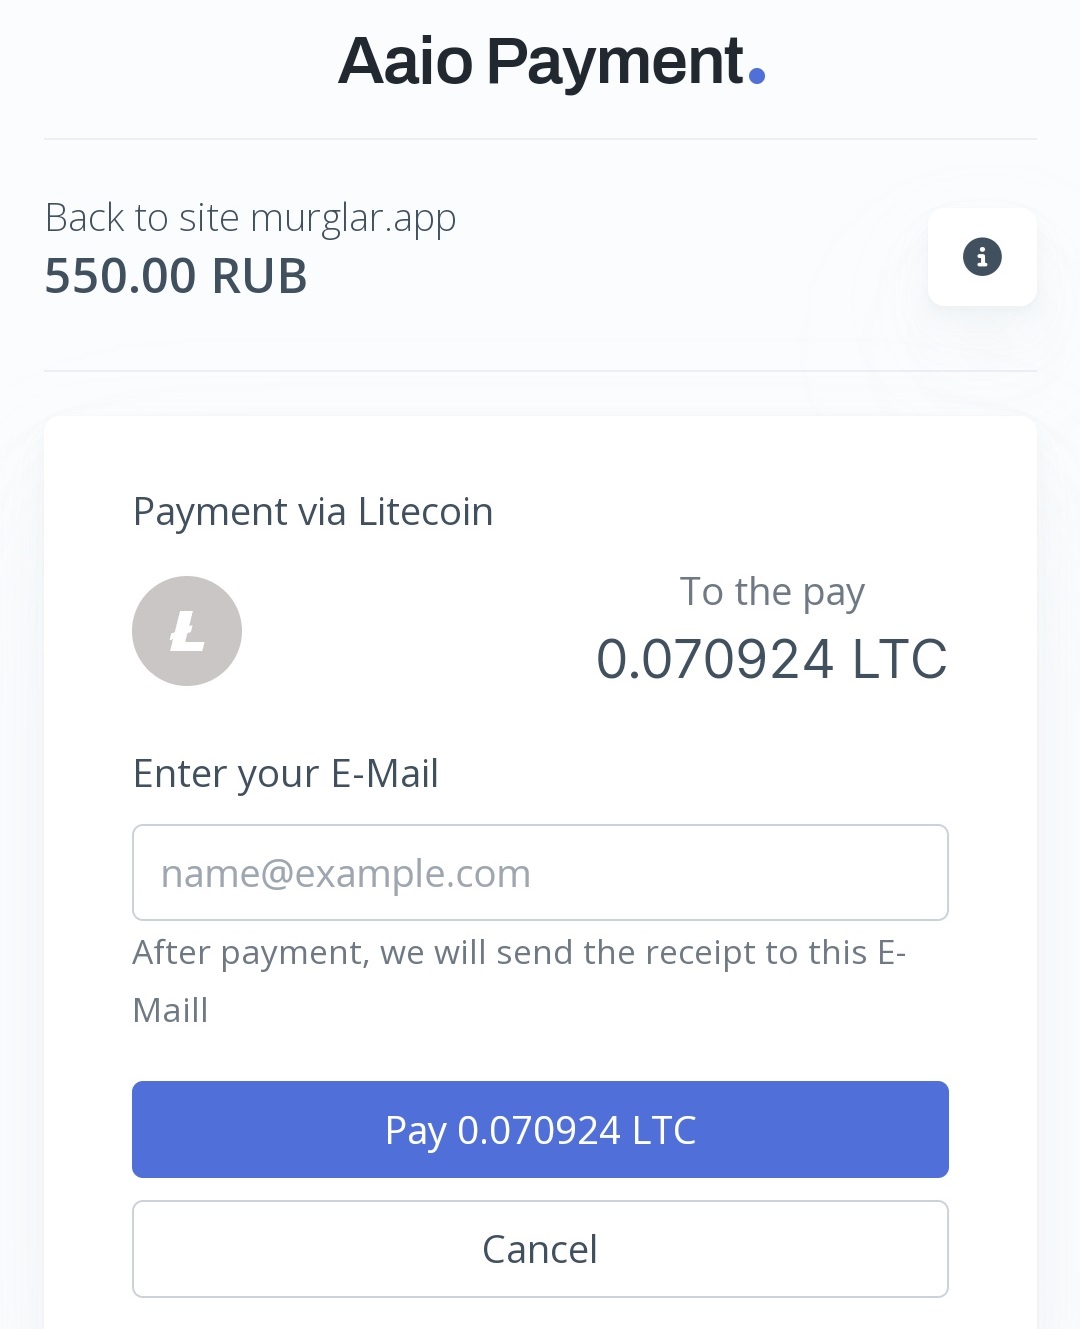Click the word Maill under the field
Viewport: 1080px width, 1329px height.
pos(170,1010)
